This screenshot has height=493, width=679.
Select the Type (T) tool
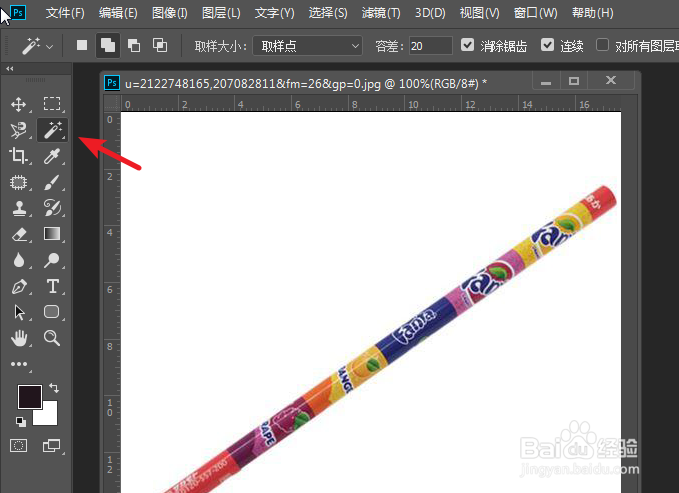(52, 286)
